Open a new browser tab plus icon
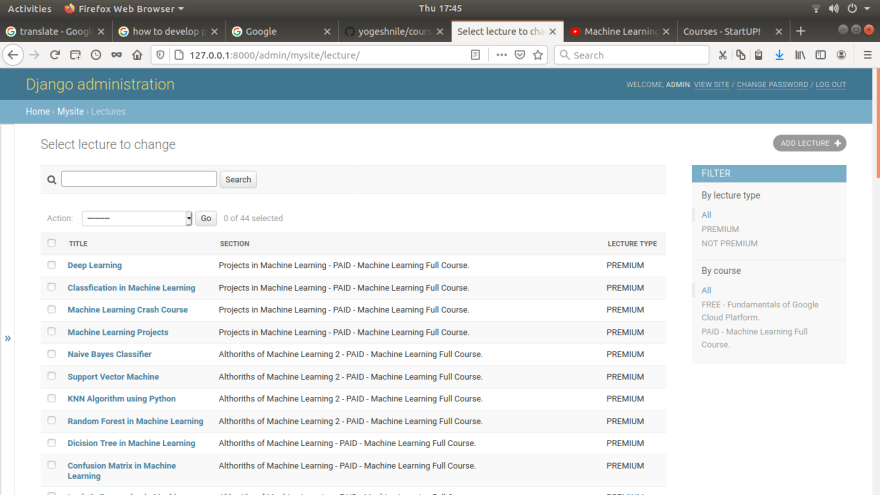 click(x=800, y=31)
